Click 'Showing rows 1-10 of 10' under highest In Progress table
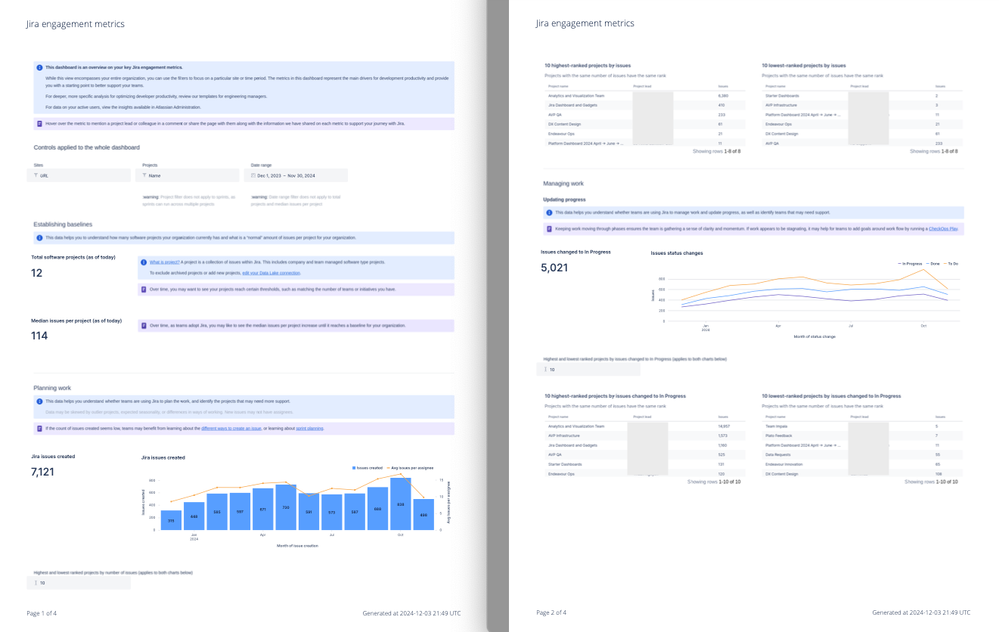 tap(714, 482)
